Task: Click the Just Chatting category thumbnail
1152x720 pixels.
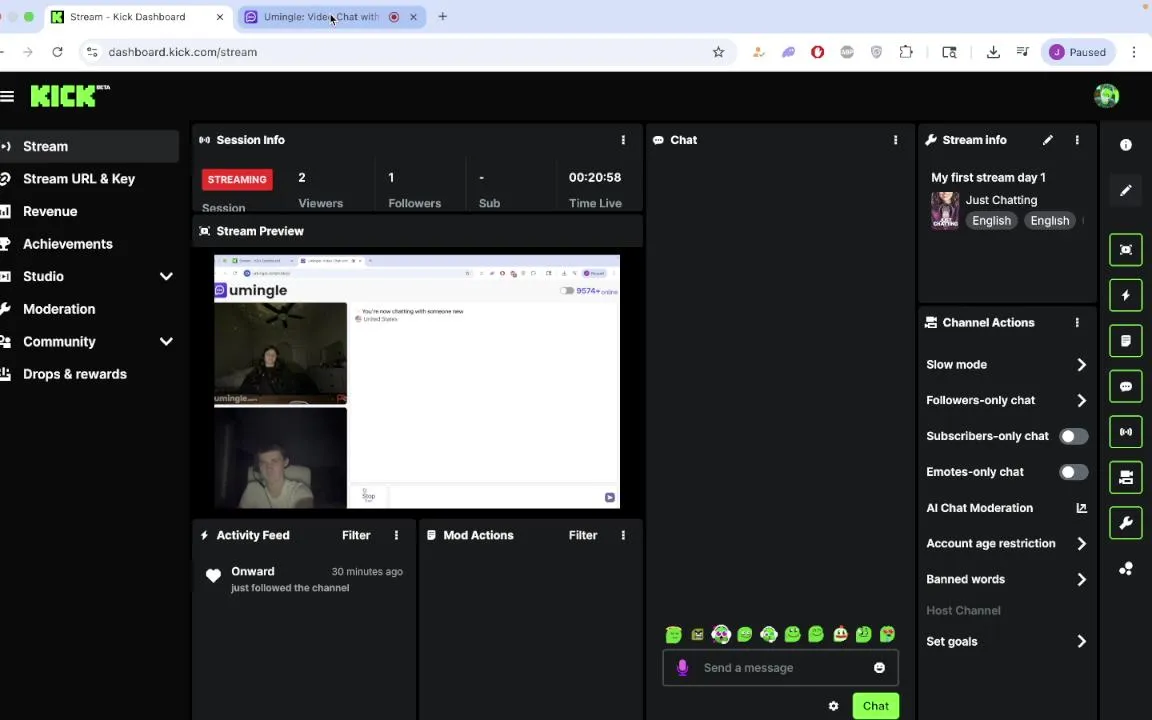Action: (945, 211)
